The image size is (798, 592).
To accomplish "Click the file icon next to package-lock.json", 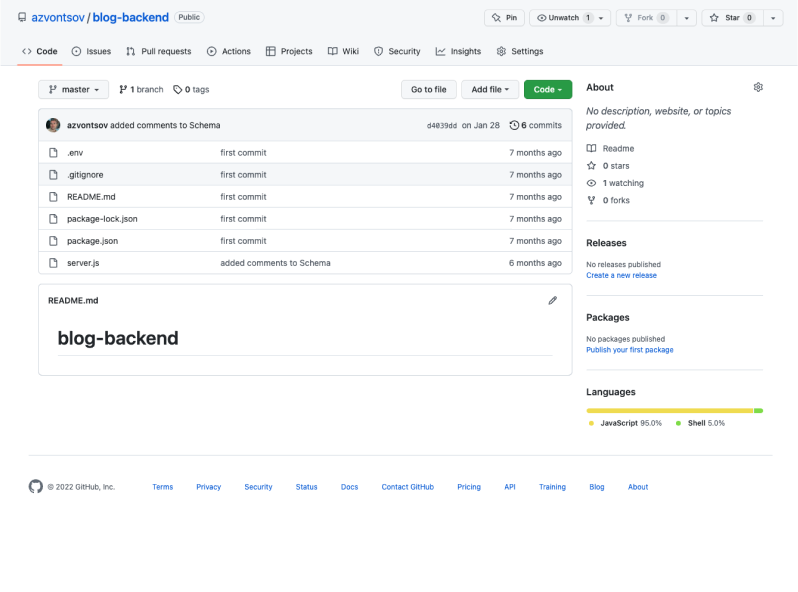I will point(53,219).
